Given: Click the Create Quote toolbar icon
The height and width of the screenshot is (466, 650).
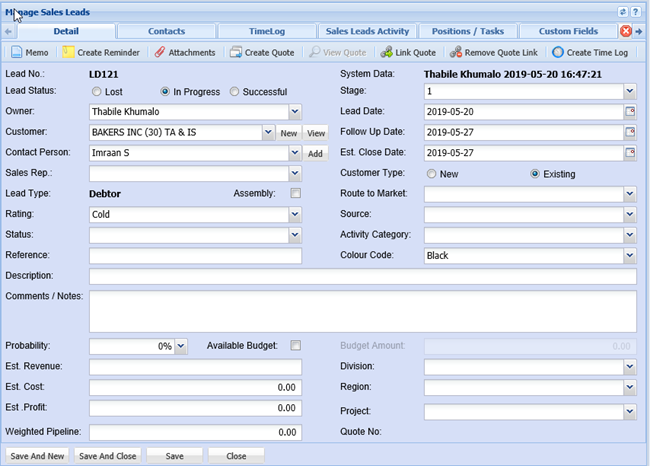Looking at the screenshot, I should pos(235,52).
